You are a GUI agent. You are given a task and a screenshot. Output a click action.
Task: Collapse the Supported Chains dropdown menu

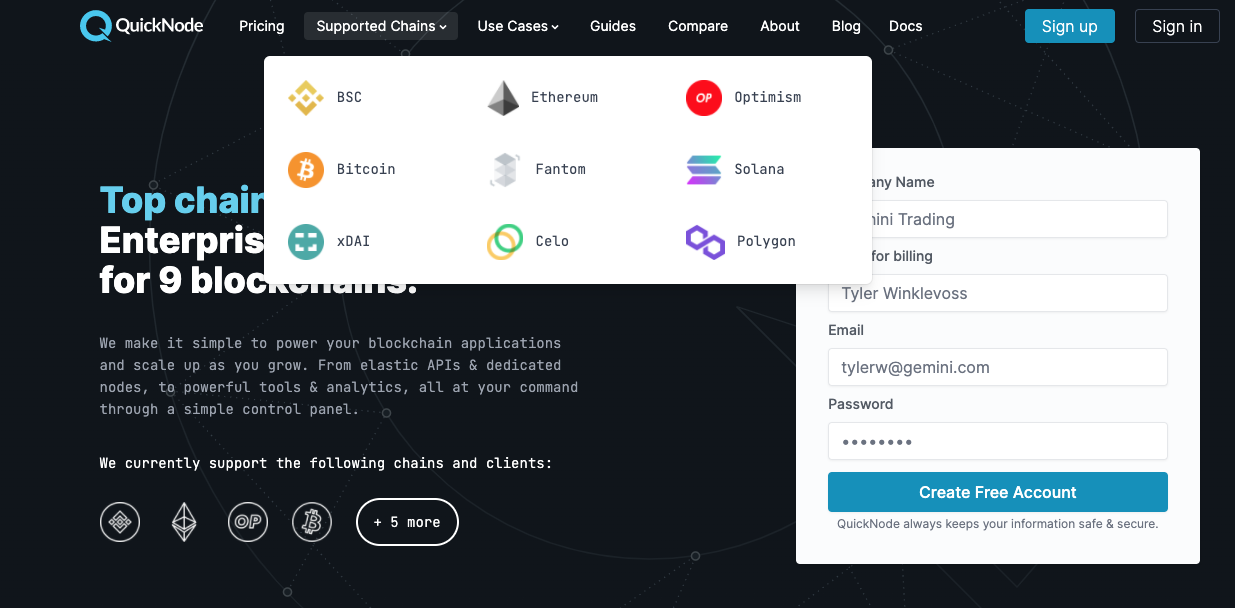(x=381, y=26)
